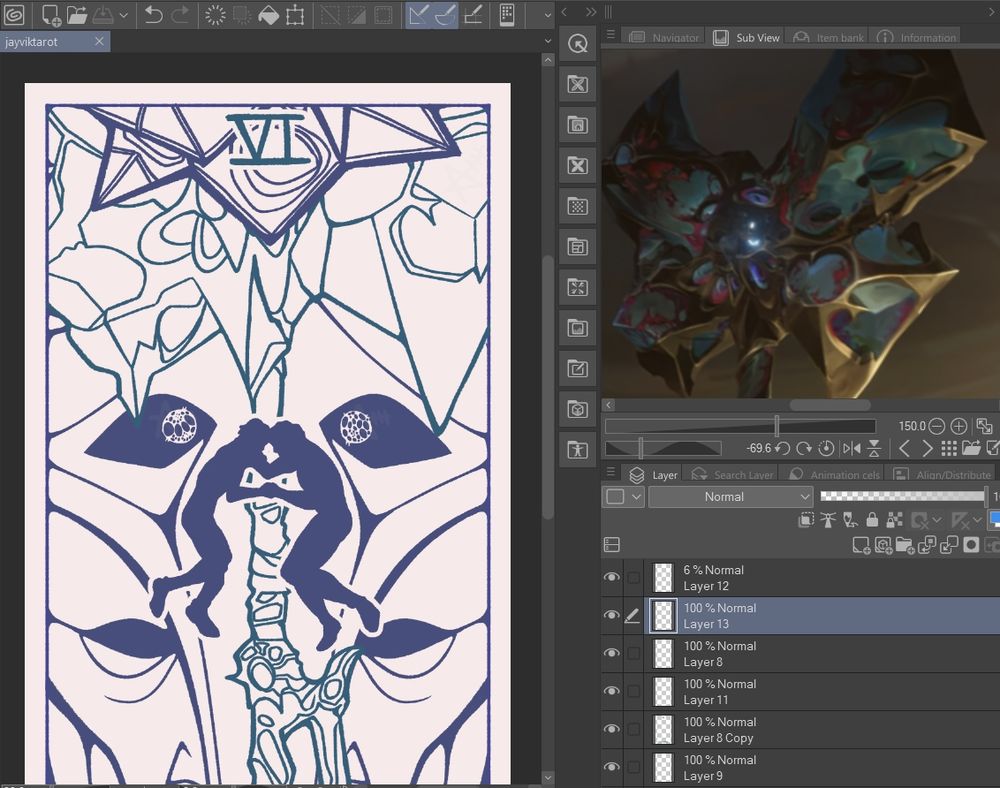Close the jayviktarot canvas tab

coord(99,42)
